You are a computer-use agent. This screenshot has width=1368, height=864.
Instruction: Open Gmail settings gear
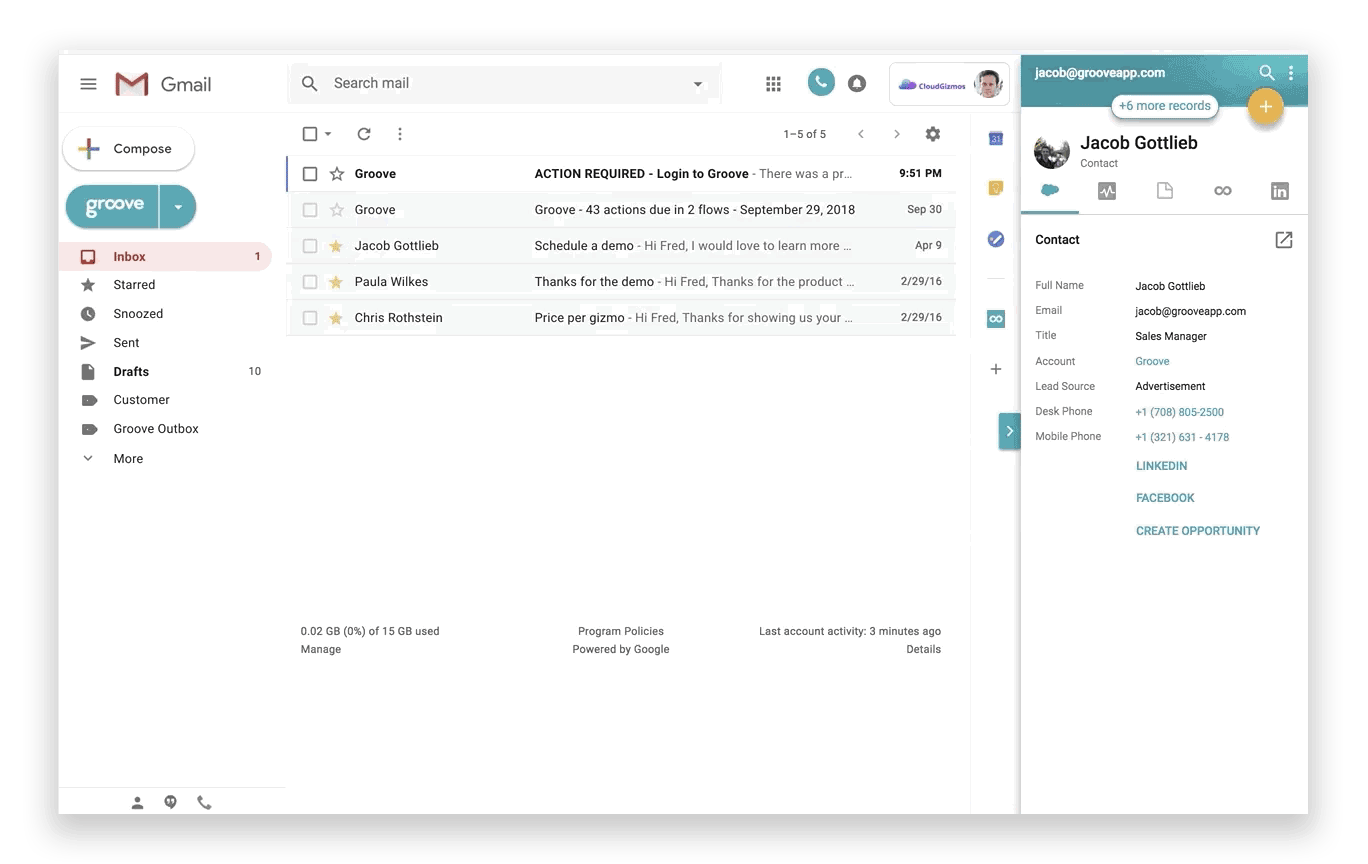pos(933,134)
